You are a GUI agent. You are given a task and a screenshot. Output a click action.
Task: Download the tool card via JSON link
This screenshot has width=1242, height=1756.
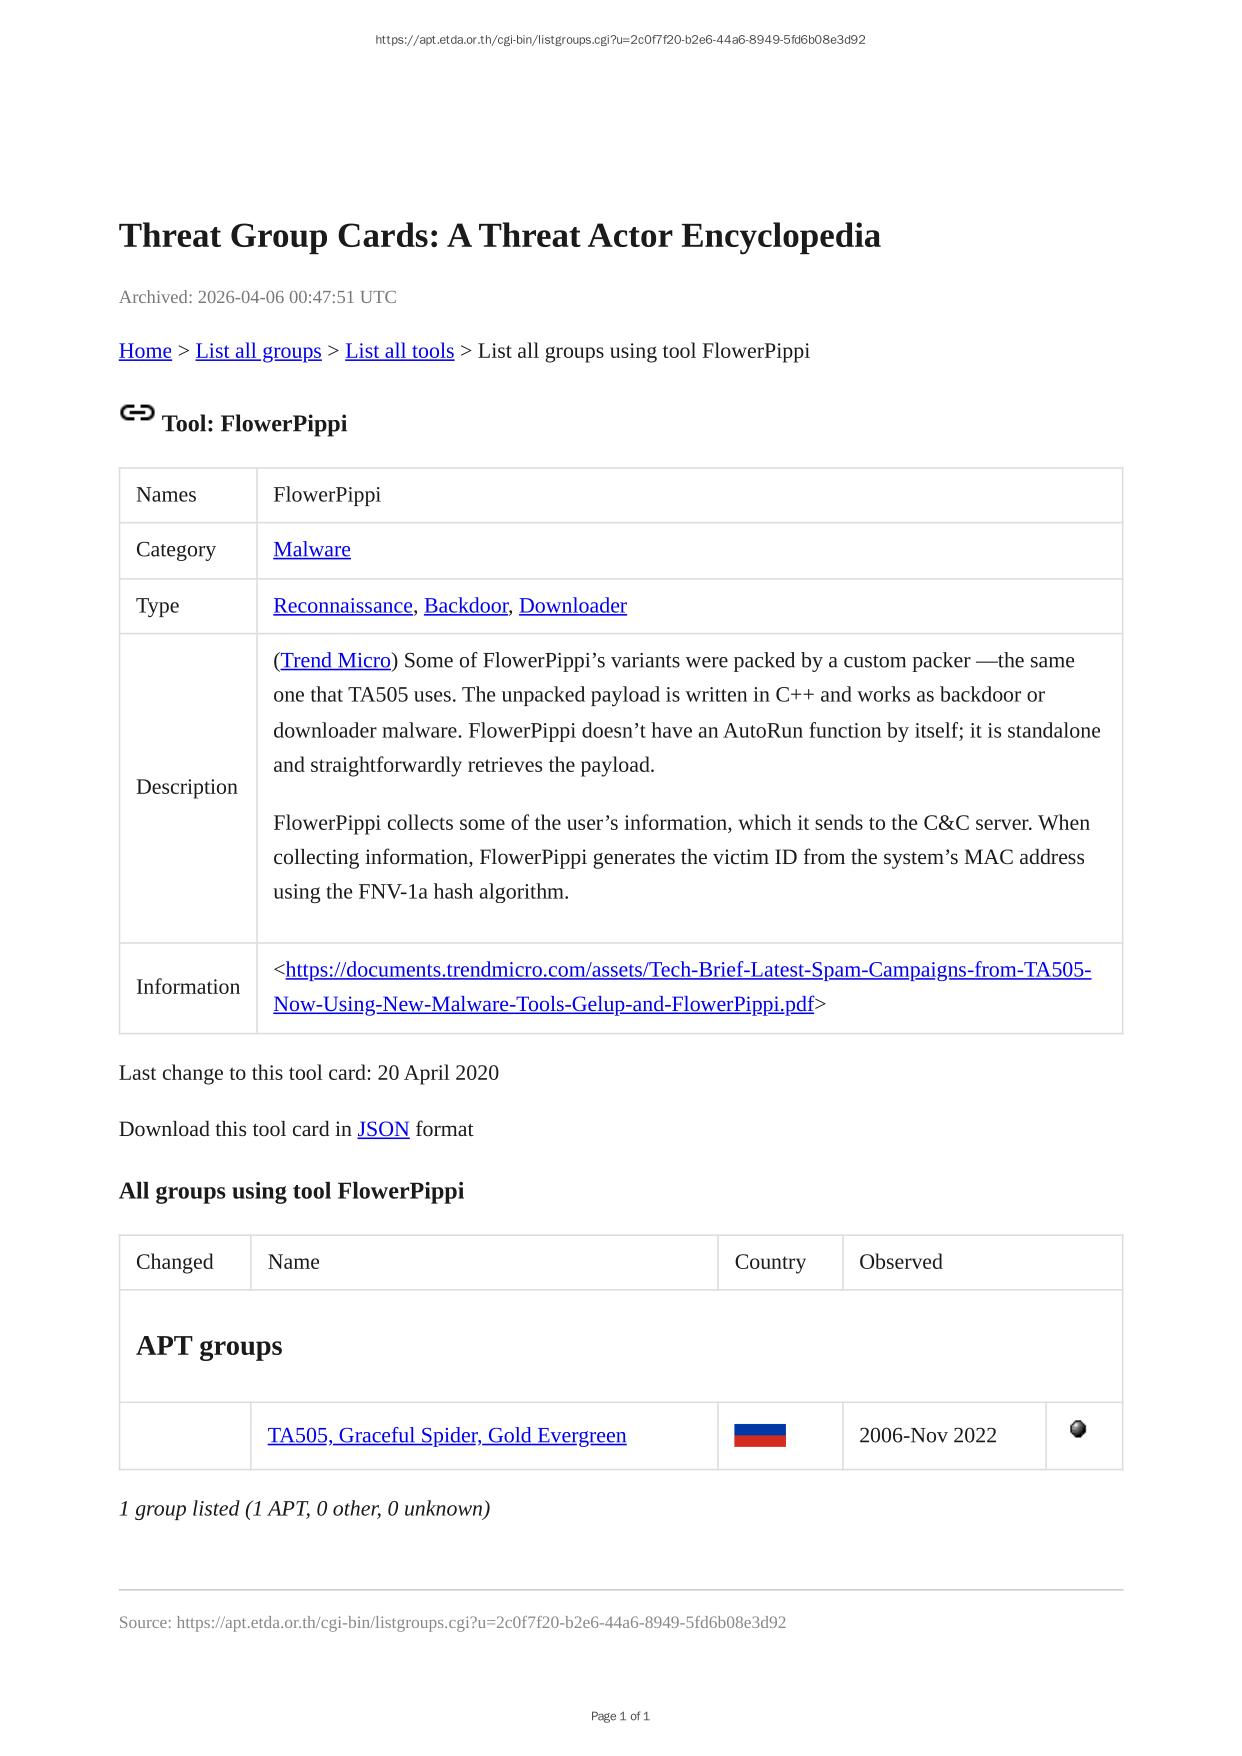(x=383, y=1129)
